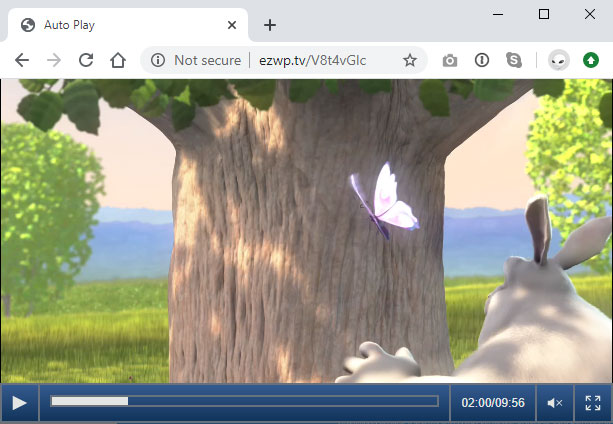Bookmark this page with the star
This screenshot has width=613, height=424.
pyautogui.click(x=410, y=60)
